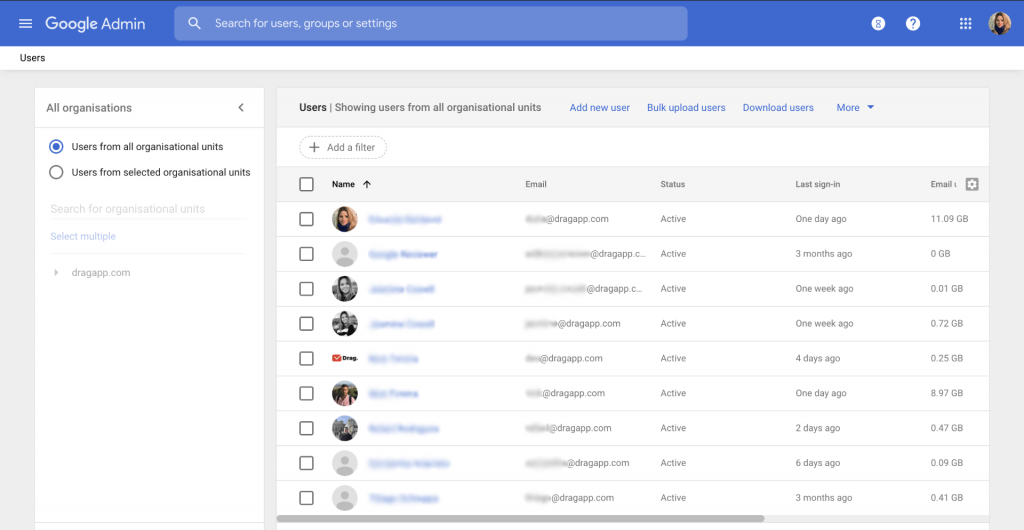Screen dimensions: 1024x530
Task: Click the 11.09 GB storage value
Action: point(950,219)
